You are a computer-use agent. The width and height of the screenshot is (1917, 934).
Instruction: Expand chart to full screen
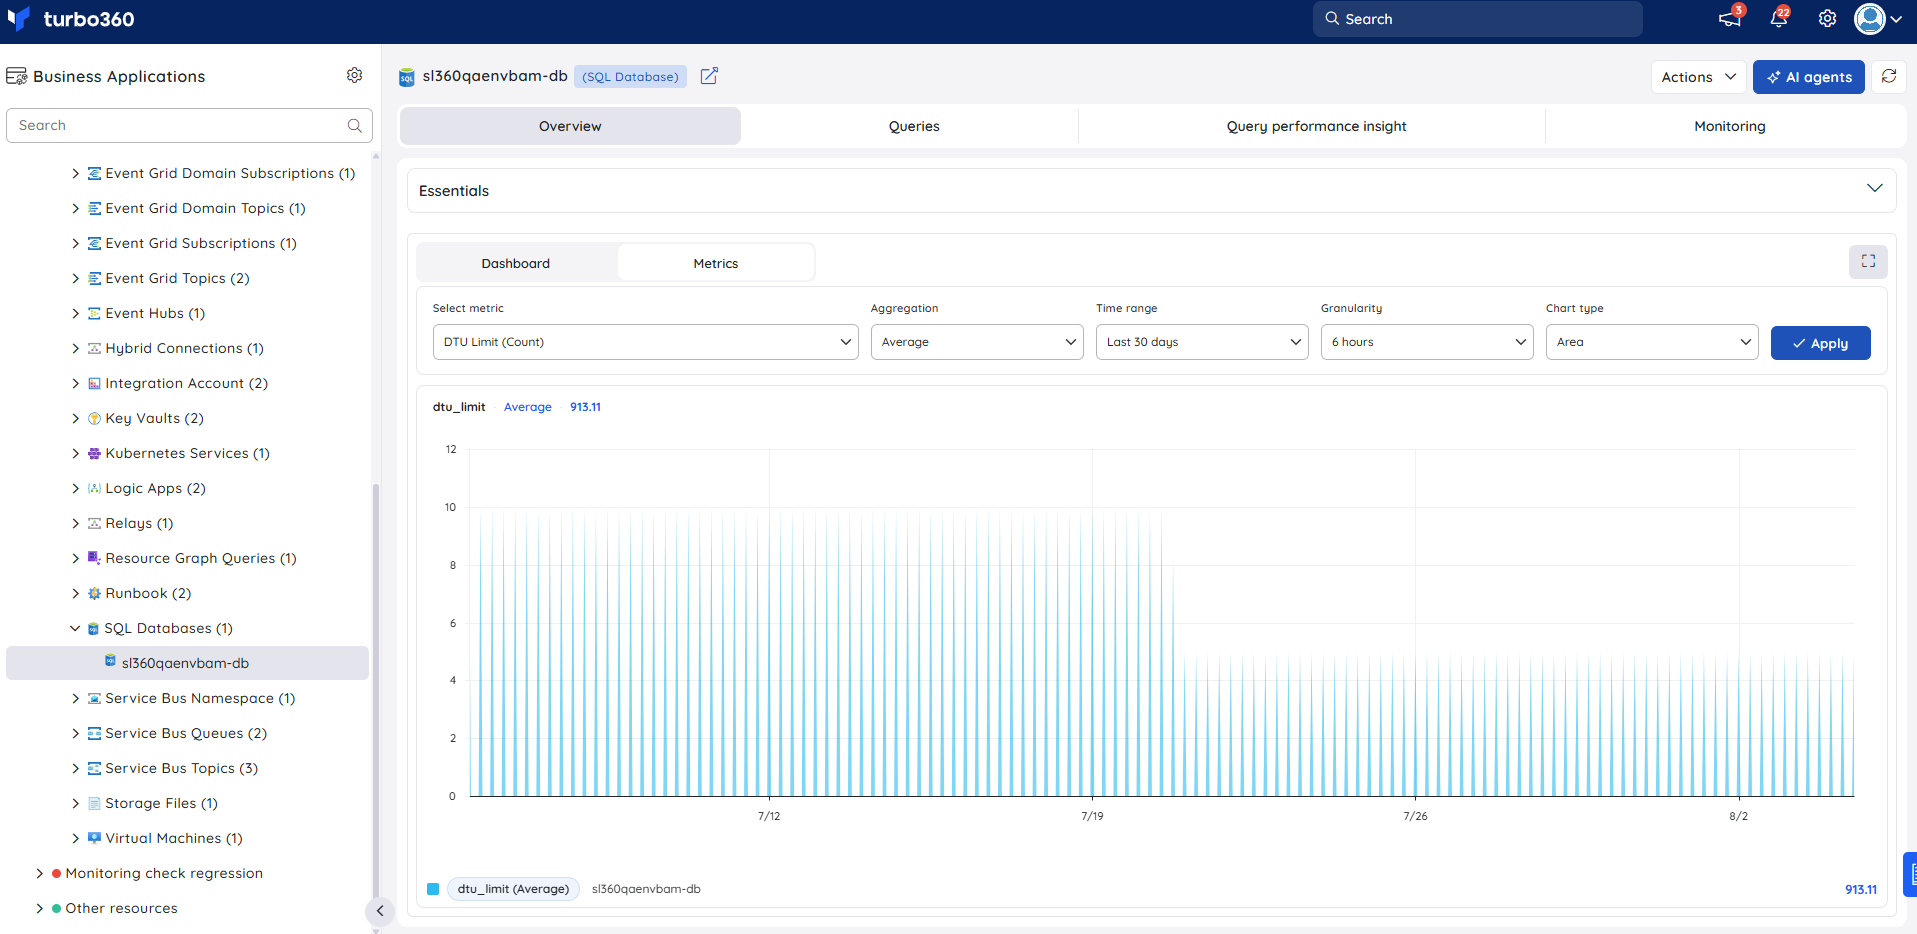tap(1868, 262)
